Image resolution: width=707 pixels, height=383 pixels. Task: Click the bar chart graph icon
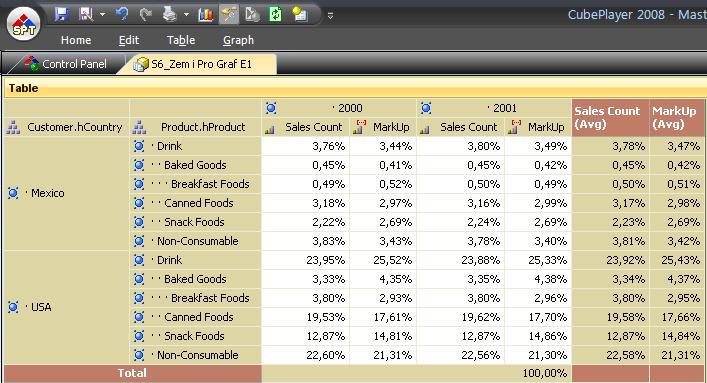click(x=206, y=14)
